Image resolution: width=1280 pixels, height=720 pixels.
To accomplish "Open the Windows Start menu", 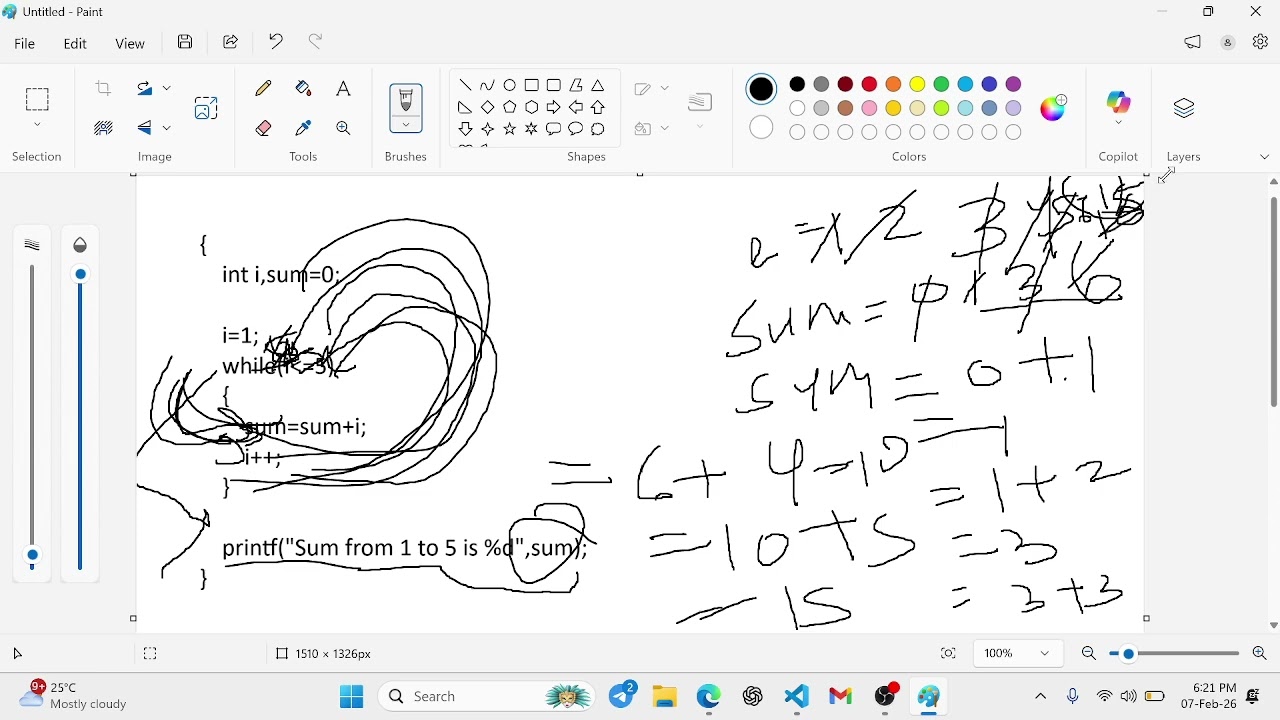I will [x=352, y=697].
